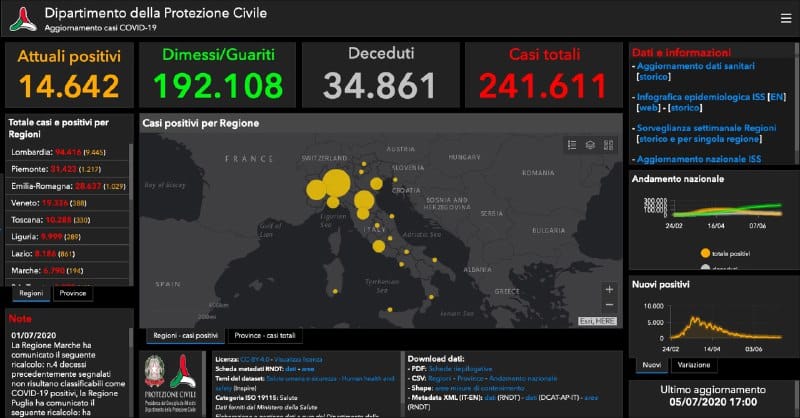Select the largest case bubble over Lombardy
The width and height of the screenshot is (800, 418).
(336, 184)
